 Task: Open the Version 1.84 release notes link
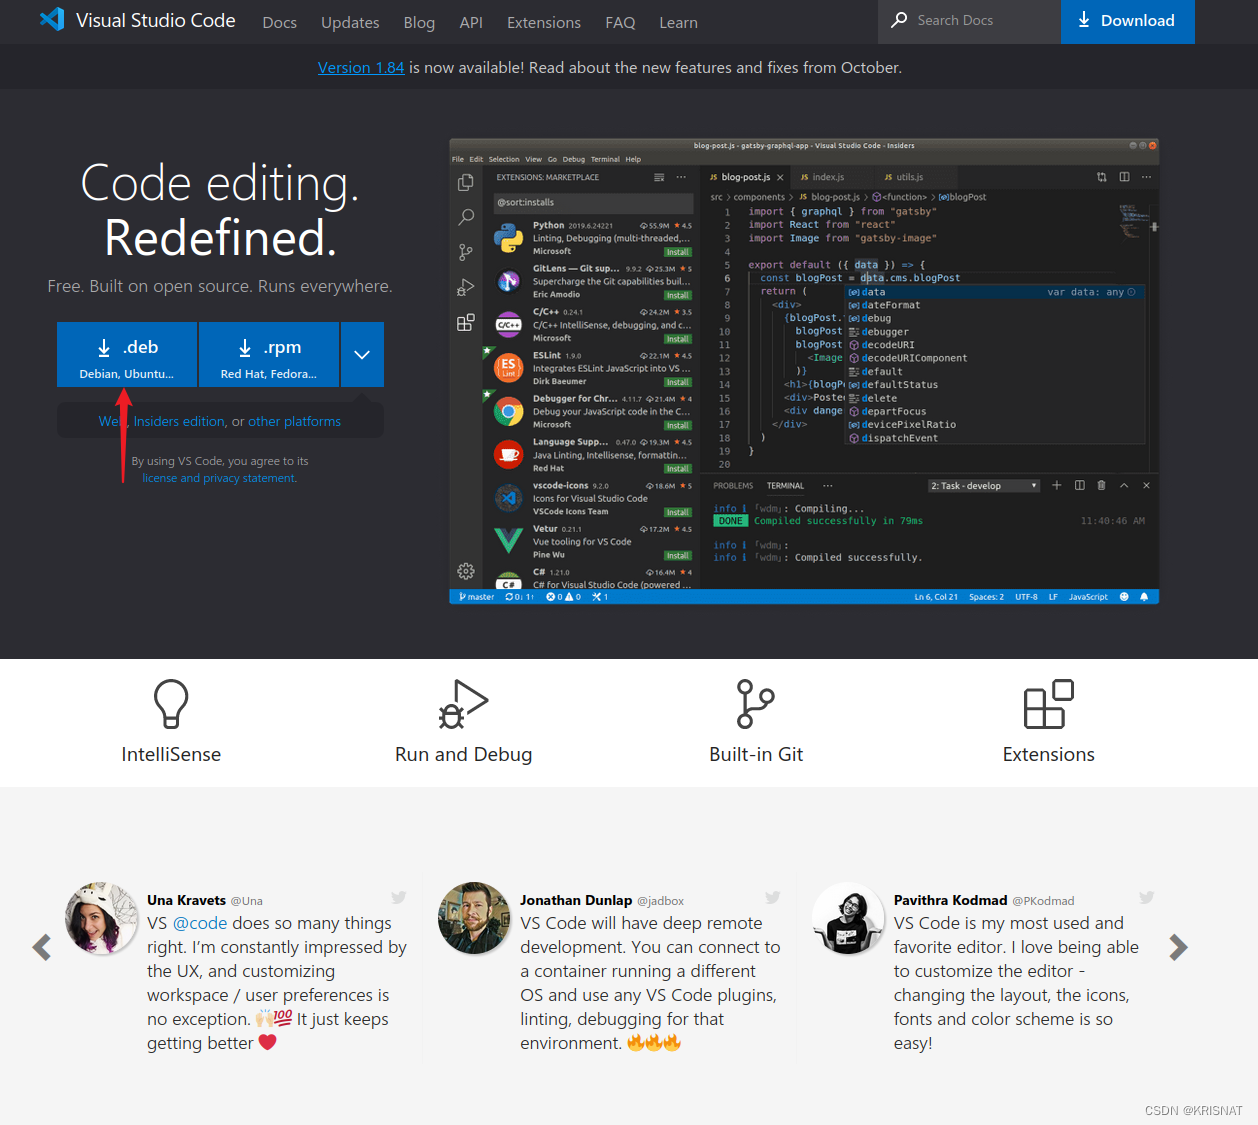[361, 67]
